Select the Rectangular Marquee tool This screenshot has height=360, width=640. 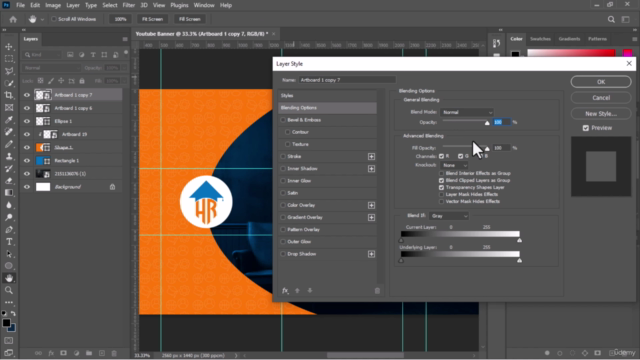[9, 59]
